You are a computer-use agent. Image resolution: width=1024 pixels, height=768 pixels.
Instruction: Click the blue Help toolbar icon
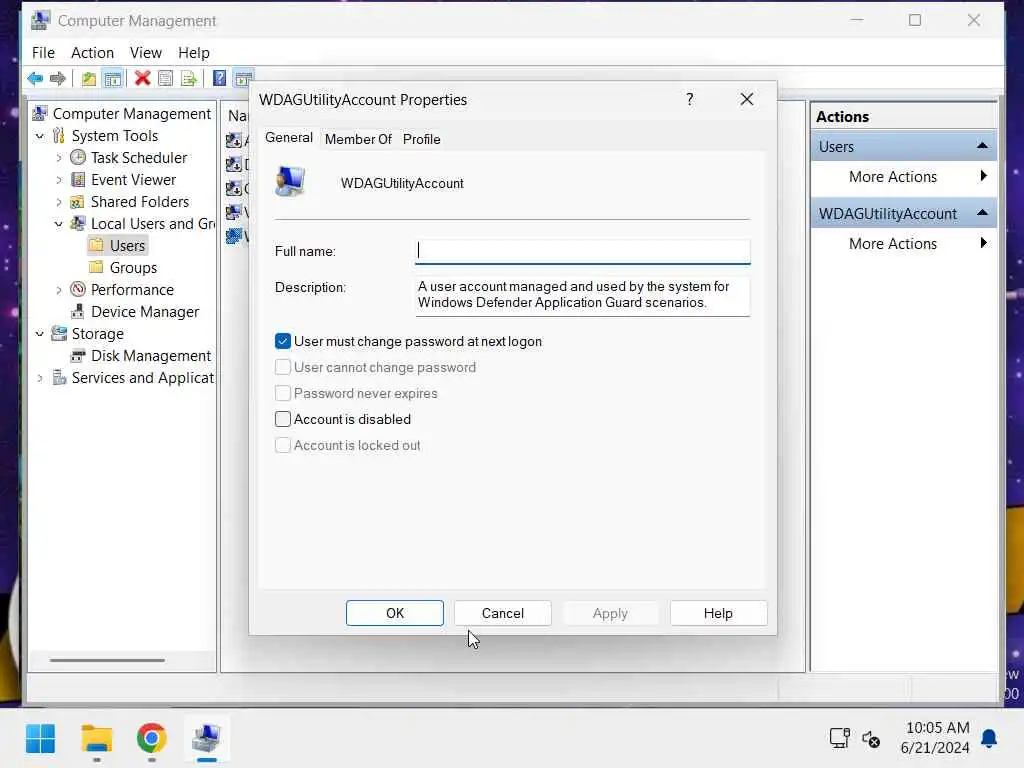point(220,79)
